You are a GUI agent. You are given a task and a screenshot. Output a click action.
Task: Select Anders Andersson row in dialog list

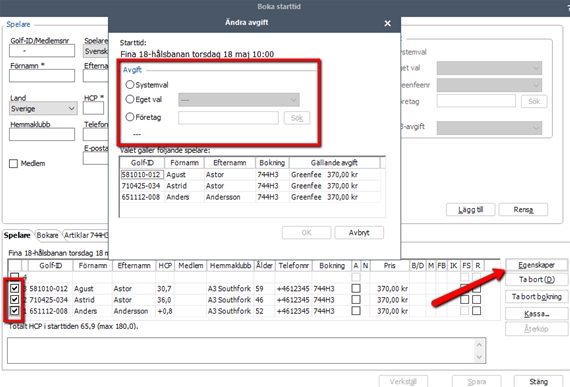250,197
